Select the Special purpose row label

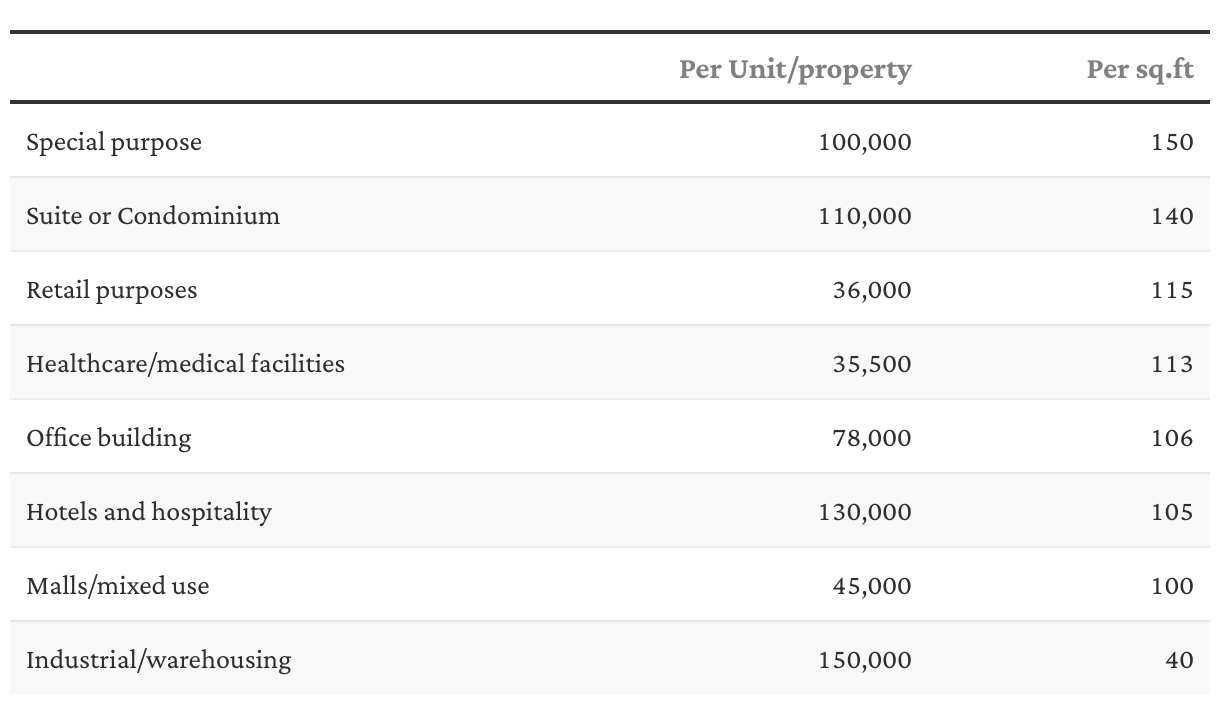(114, 142)
